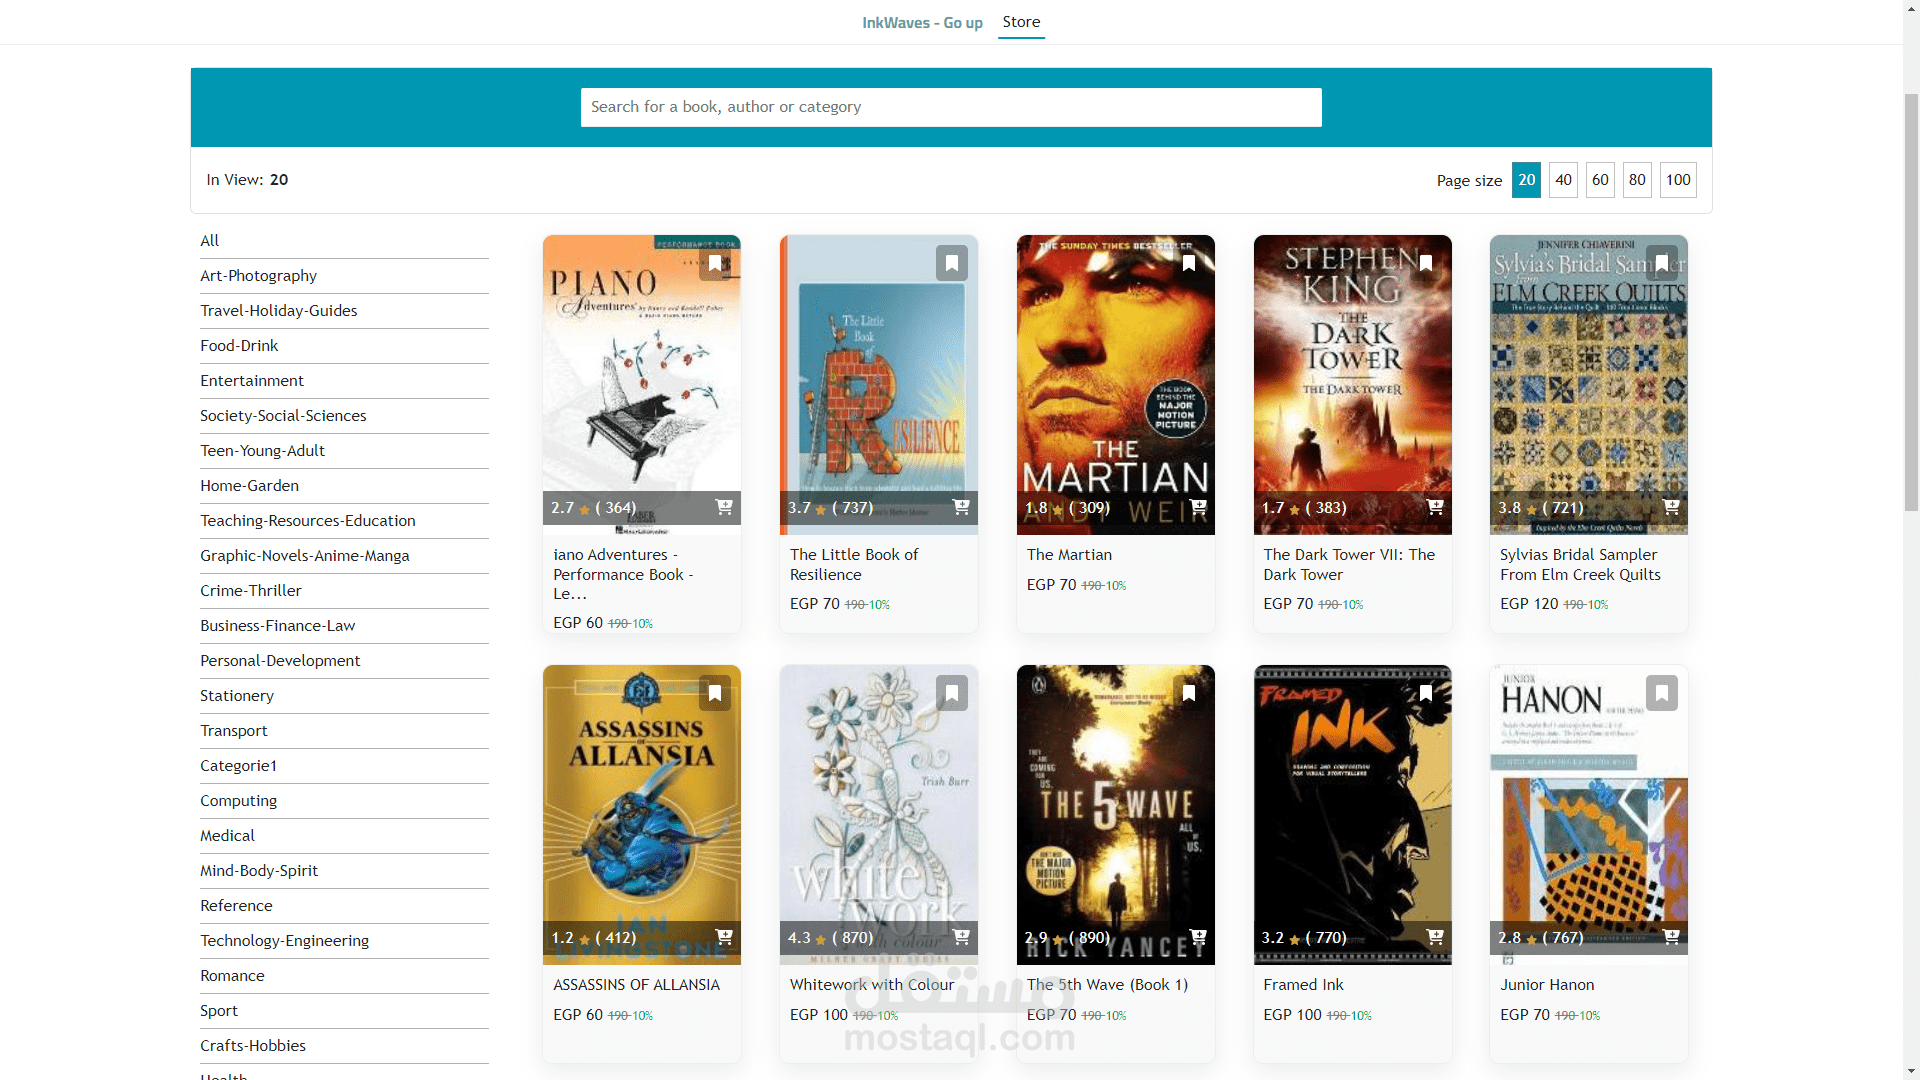Bookmark ASSASSINS OF ALLANSIA book
1920x1080 pixels.
(x=715, y=693)
